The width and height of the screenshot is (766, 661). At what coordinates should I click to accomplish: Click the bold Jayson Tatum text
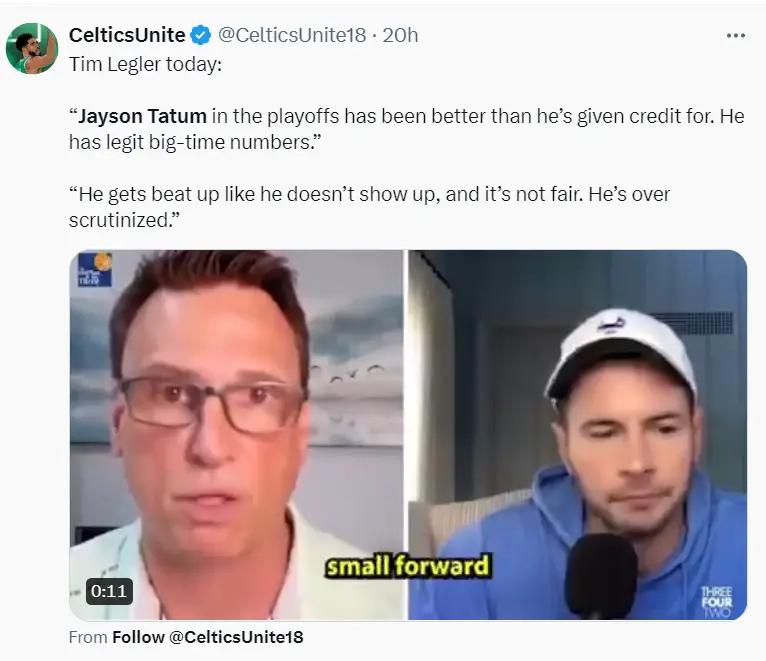tap(143, 116)
